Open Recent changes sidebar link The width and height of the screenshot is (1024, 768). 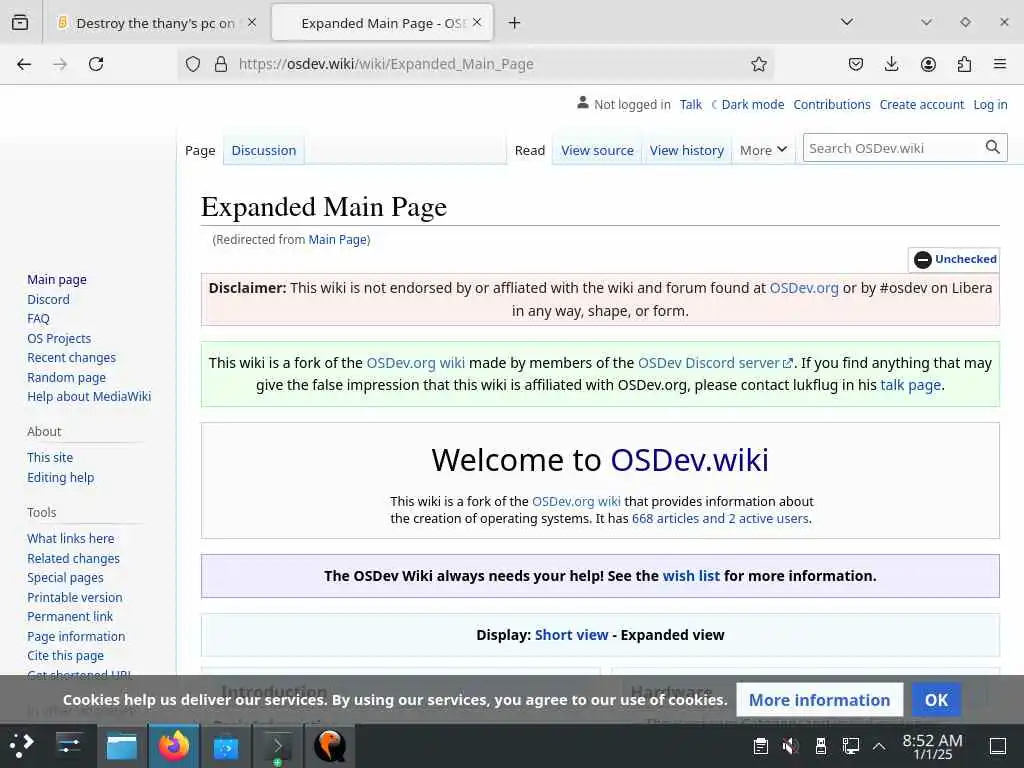(x=71, y=358)
